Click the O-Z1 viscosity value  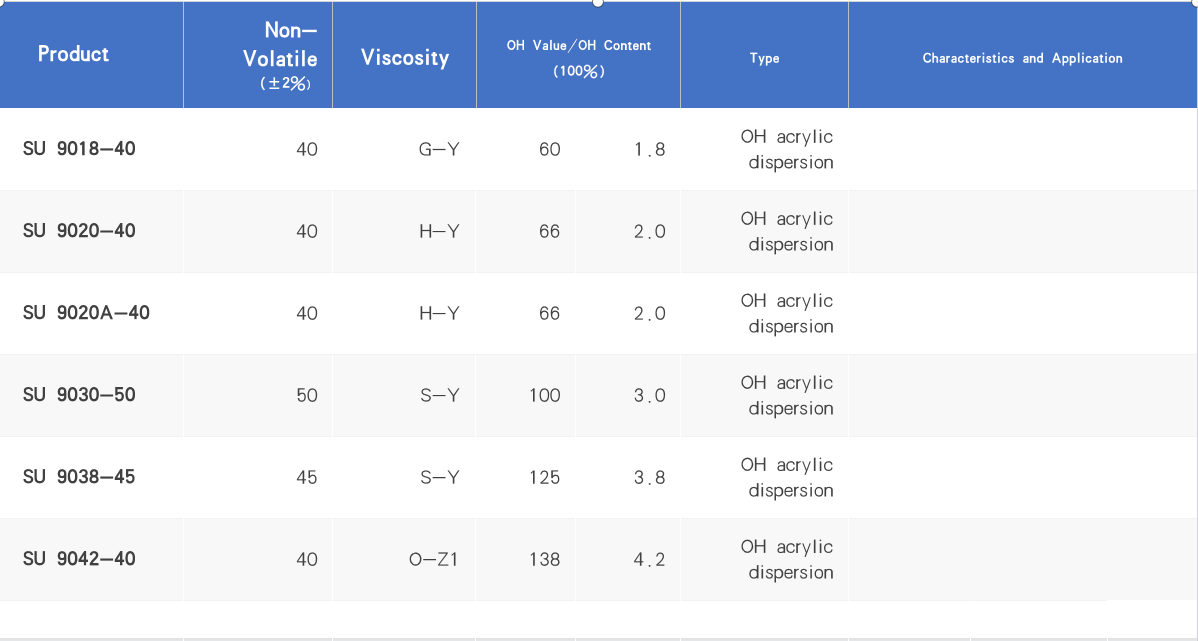(x=434, y=559)
